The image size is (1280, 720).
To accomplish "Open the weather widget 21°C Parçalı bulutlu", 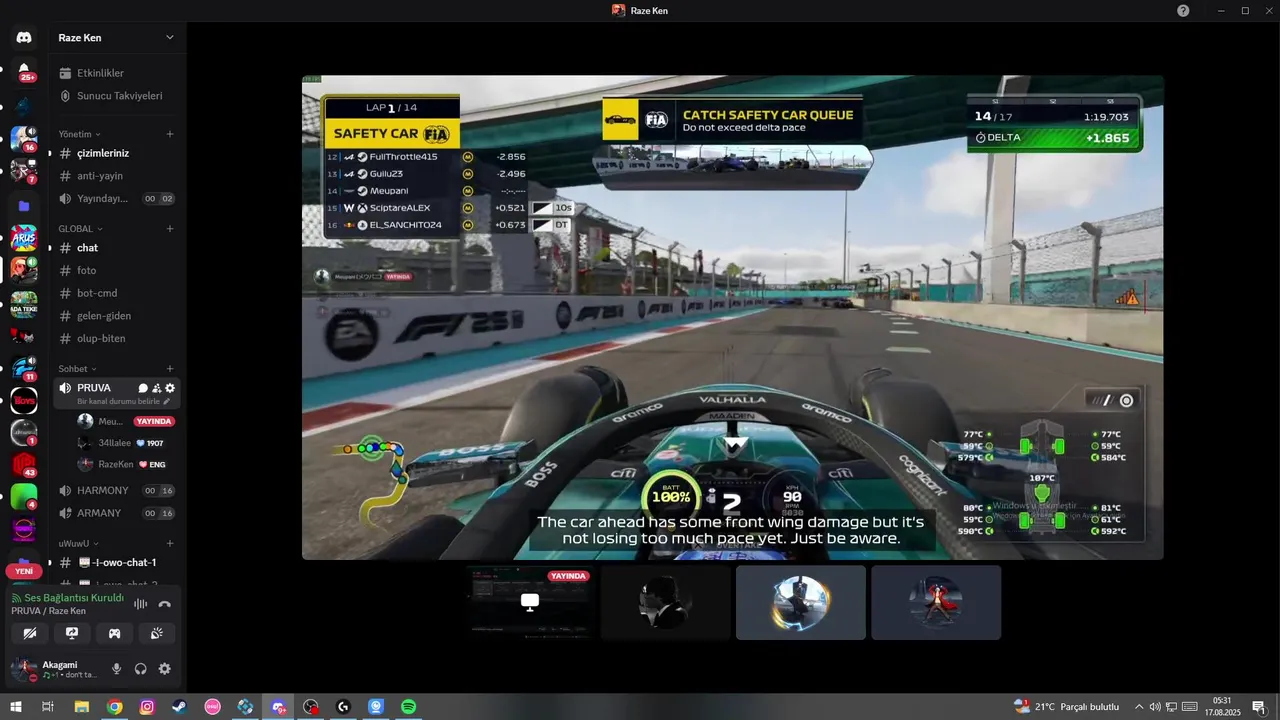I will click(x=1066, y=707).
